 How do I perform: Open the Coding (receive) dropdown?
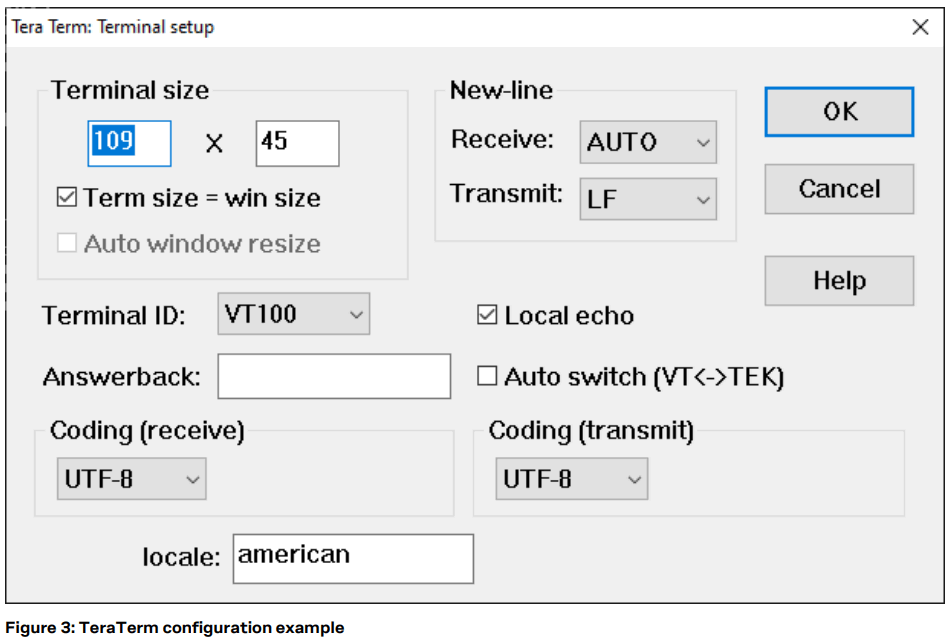coord(131,480)
